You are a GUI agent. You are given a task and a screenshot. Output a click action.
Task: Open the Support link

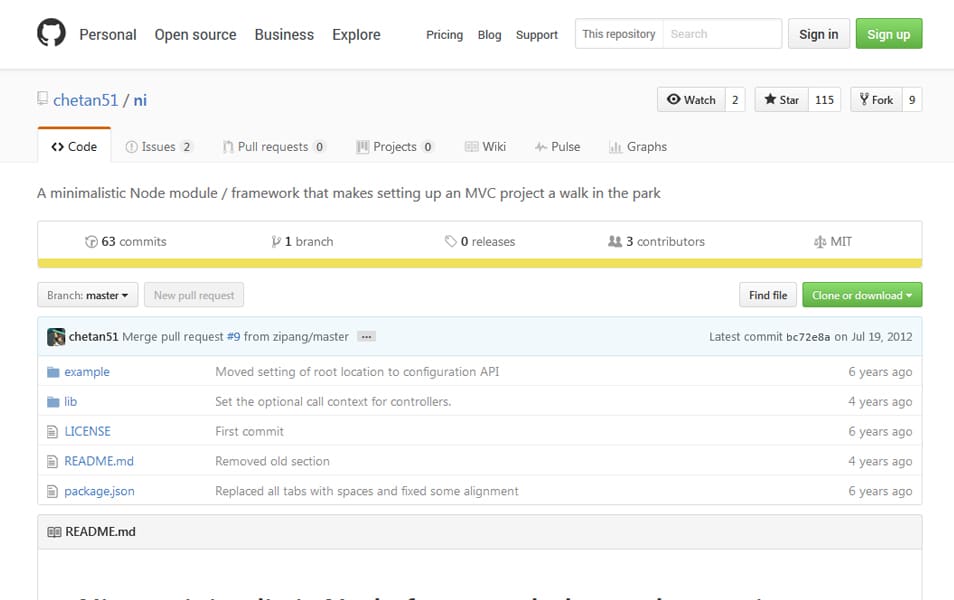[537, 35]
